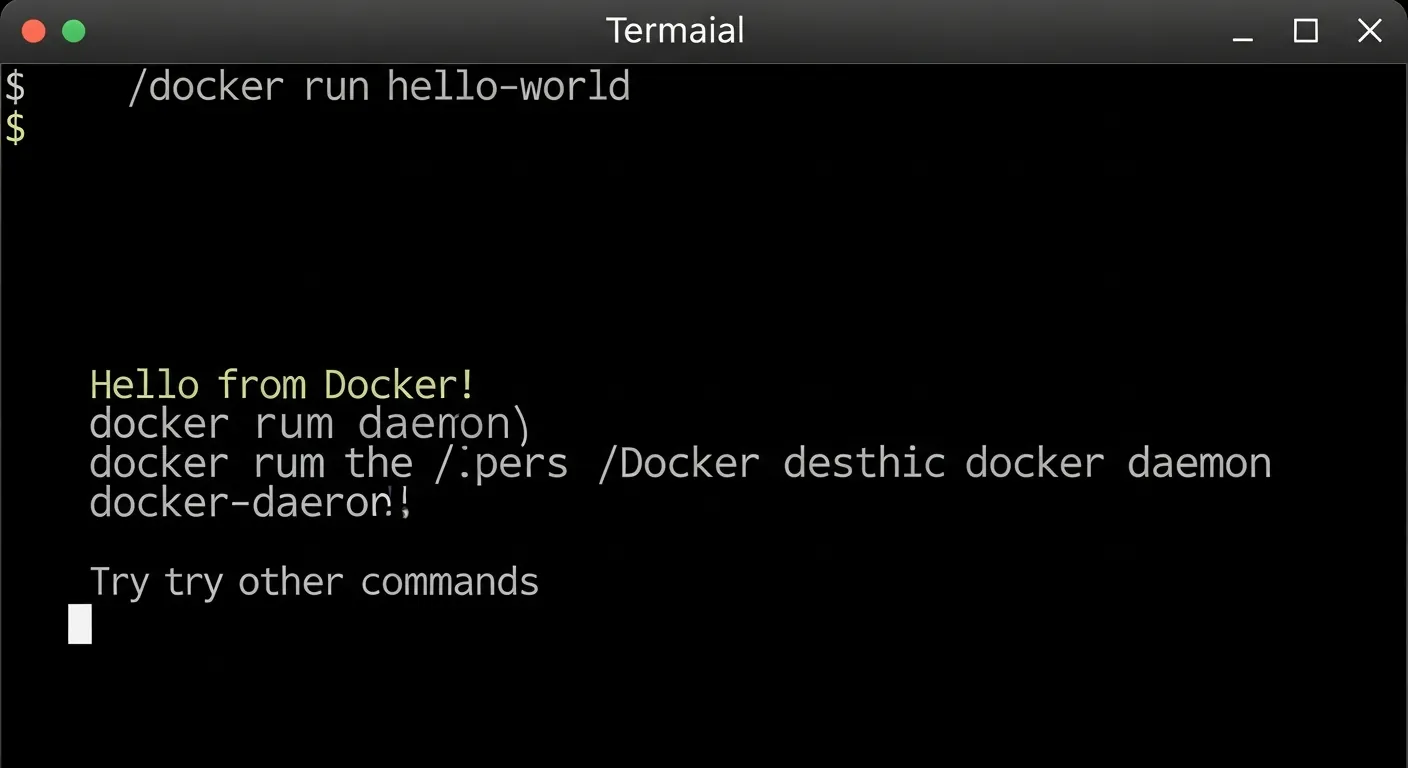1408x768 pixels.
Task: Click the green zoom traffic light
Action: point(73,30)
